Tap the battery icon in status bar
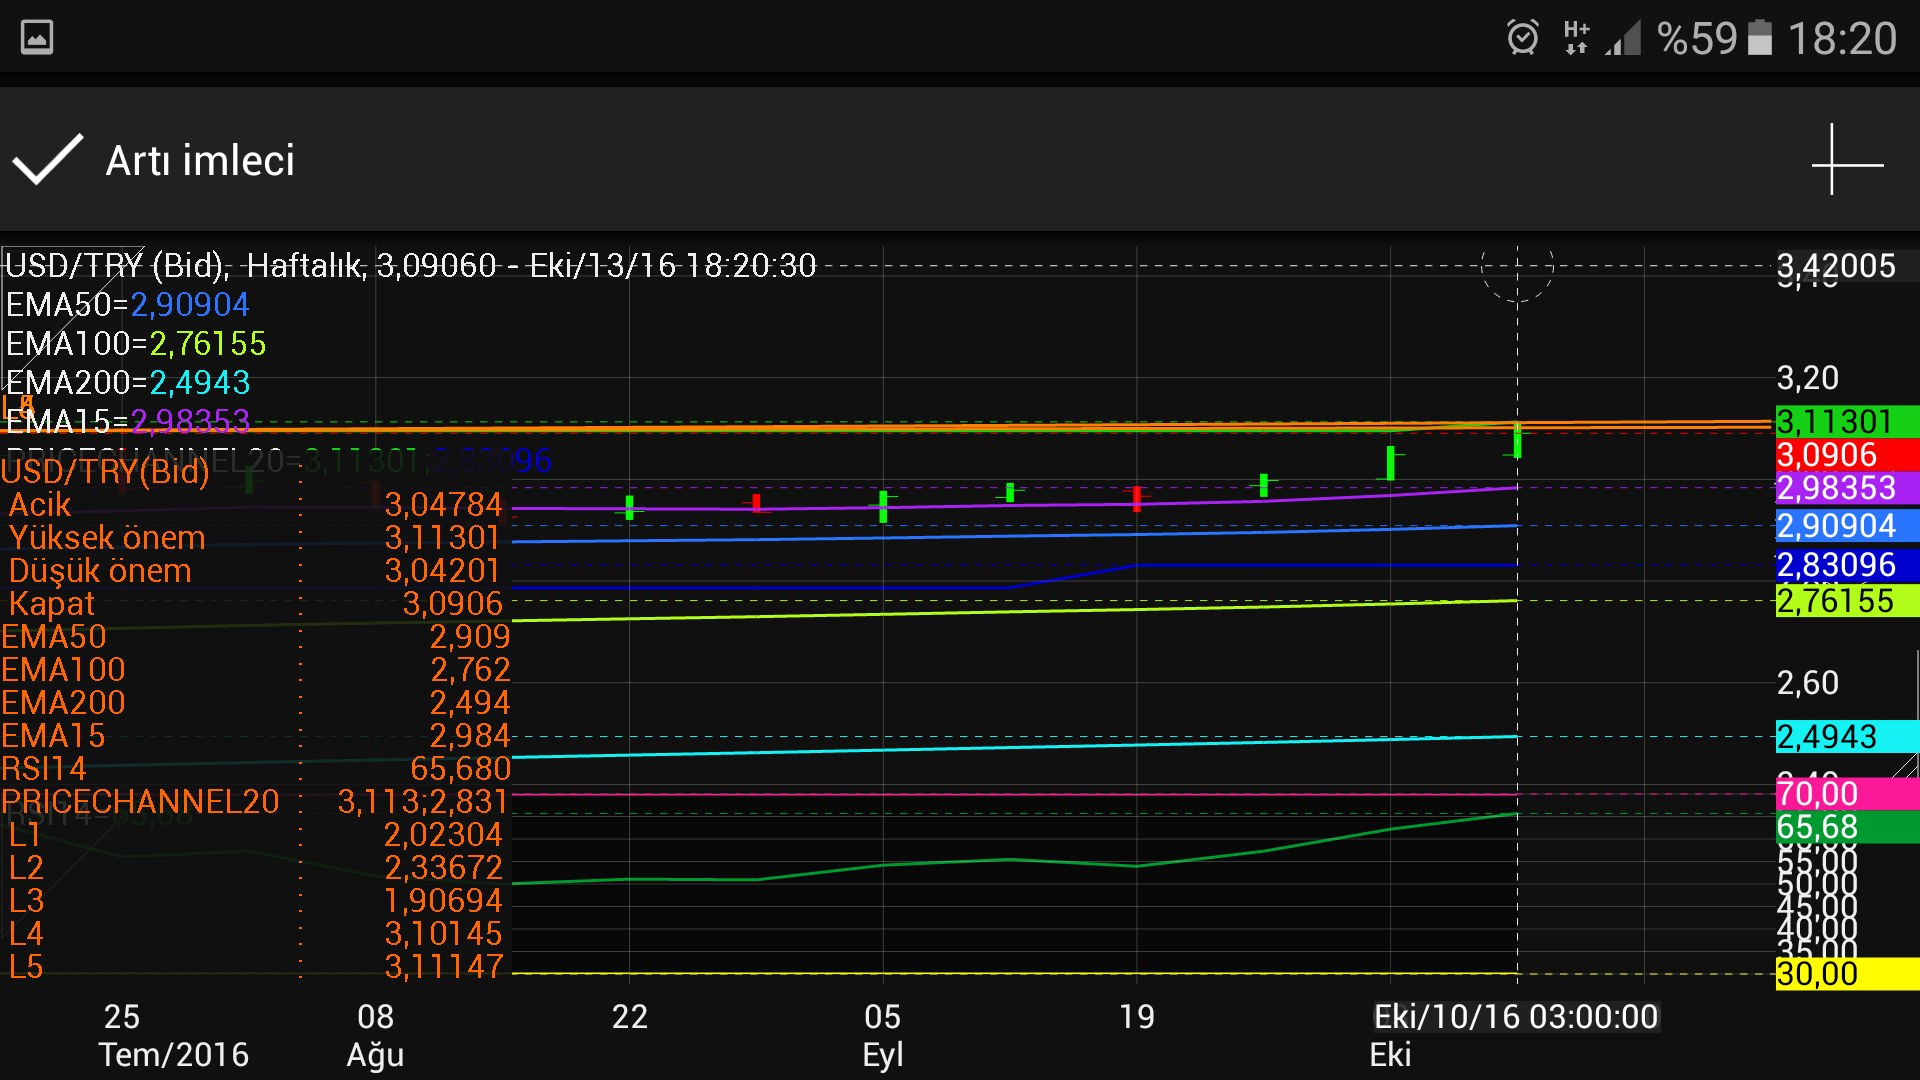1920x1080 pixels. coord(1759,38)
